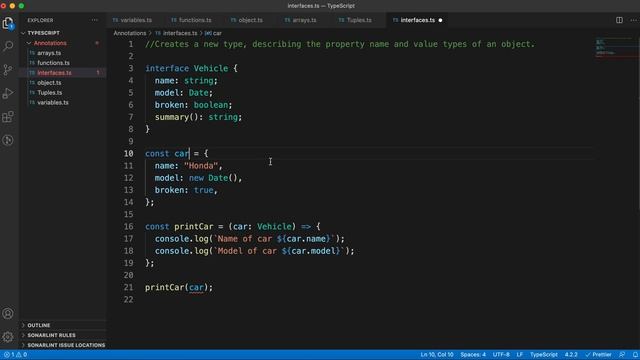
Task: Open the Accounts menu icon
Action: click(x=8, y=313)
